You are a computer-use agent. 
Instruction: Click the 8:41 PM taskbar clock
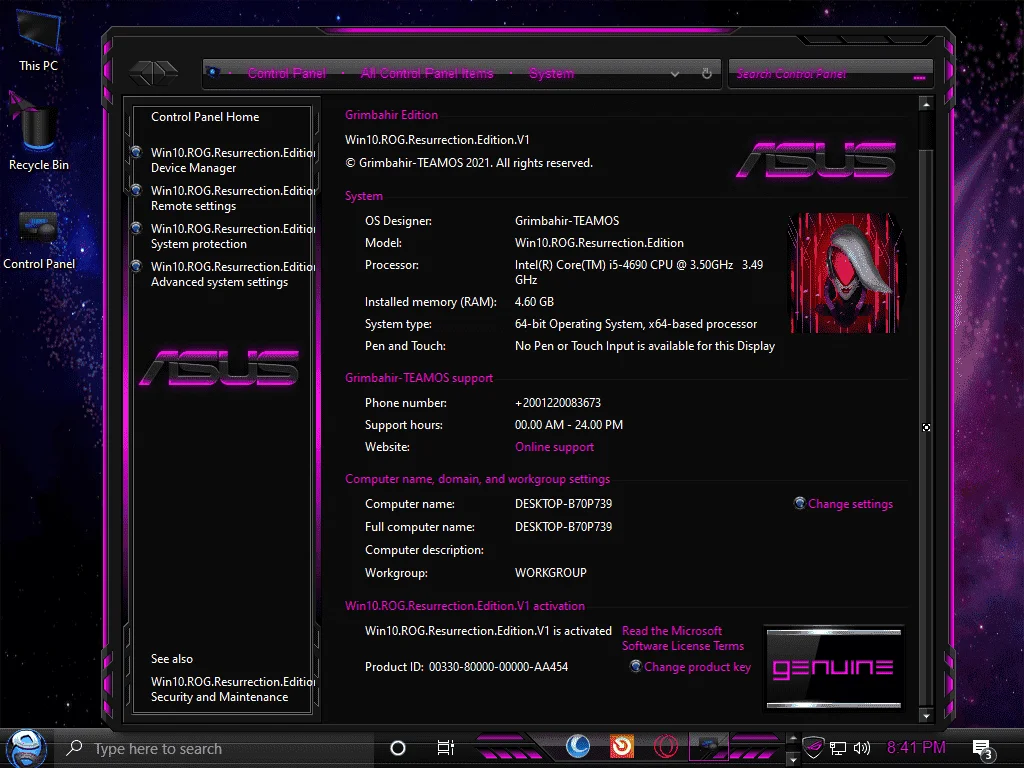click(916, 747)
